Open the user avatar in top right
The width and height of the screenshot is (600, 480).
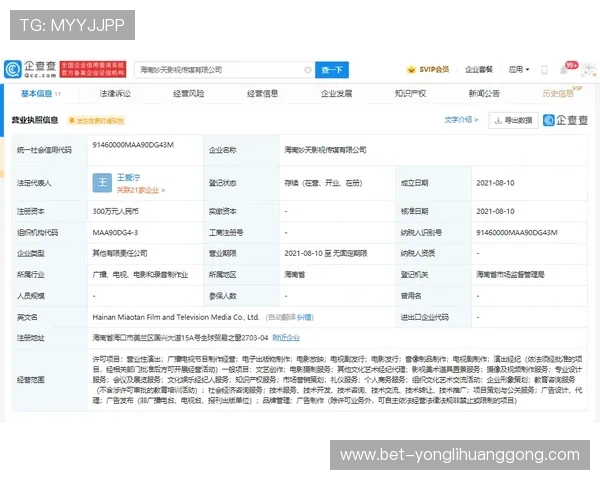tap(589, 70)
